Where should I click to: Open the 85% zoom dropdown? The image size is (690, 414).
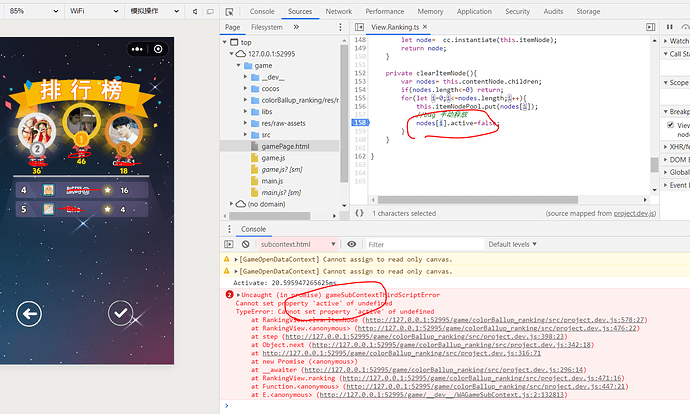point(33,11)
